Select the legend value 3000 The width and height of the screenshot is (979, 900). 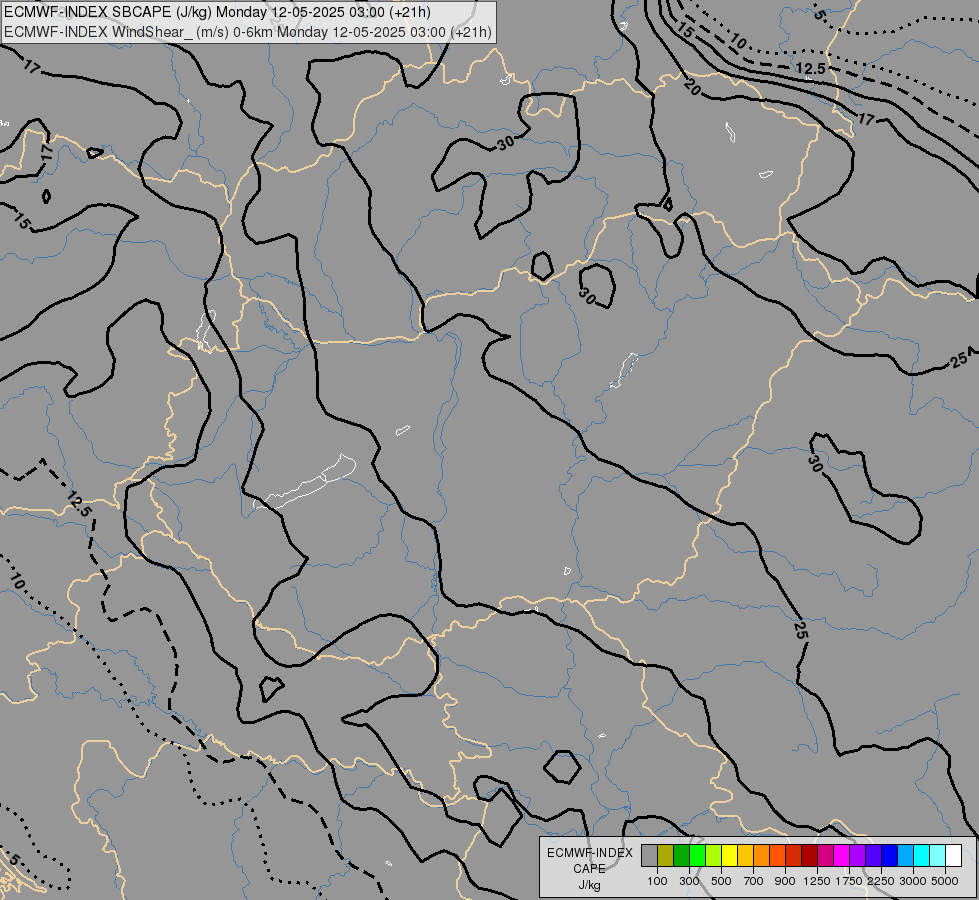pos(913,881)
